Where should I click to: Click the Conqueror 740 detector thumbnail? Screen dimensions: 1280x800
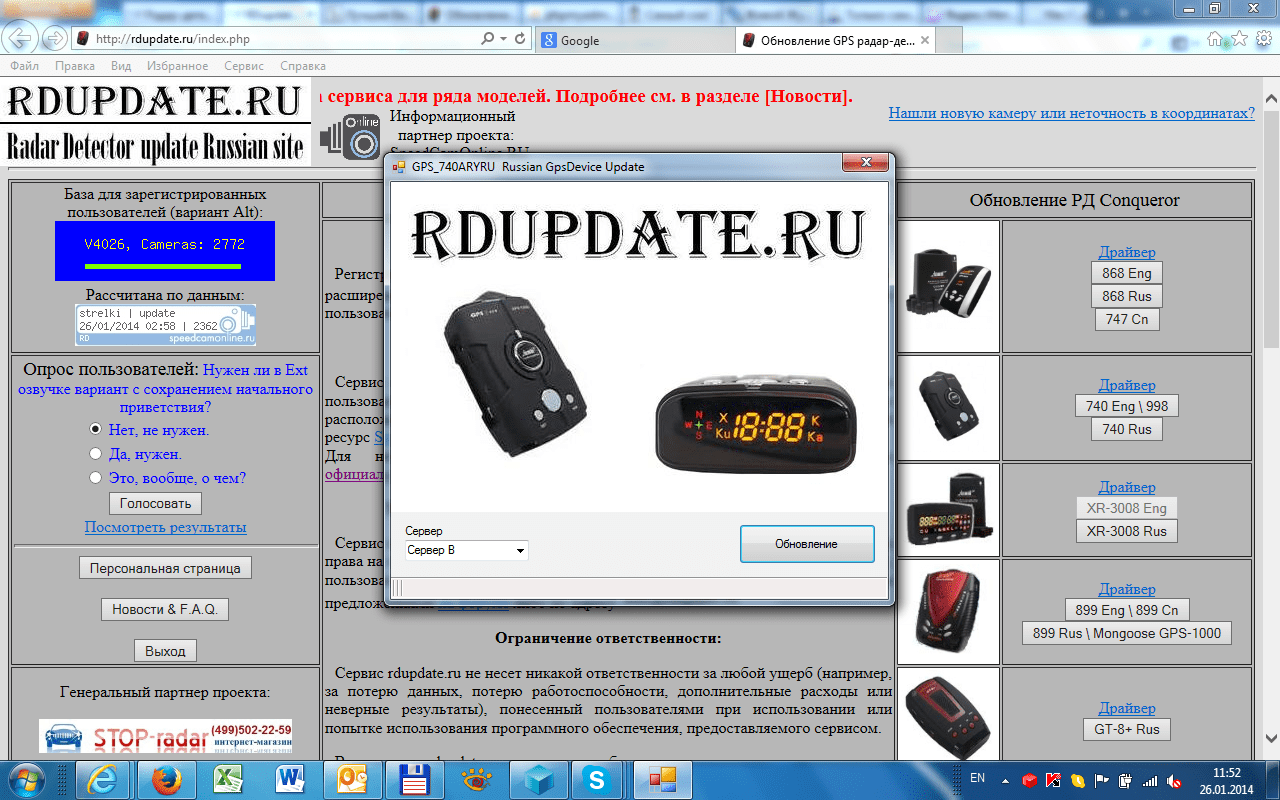[x=948, y=407]
